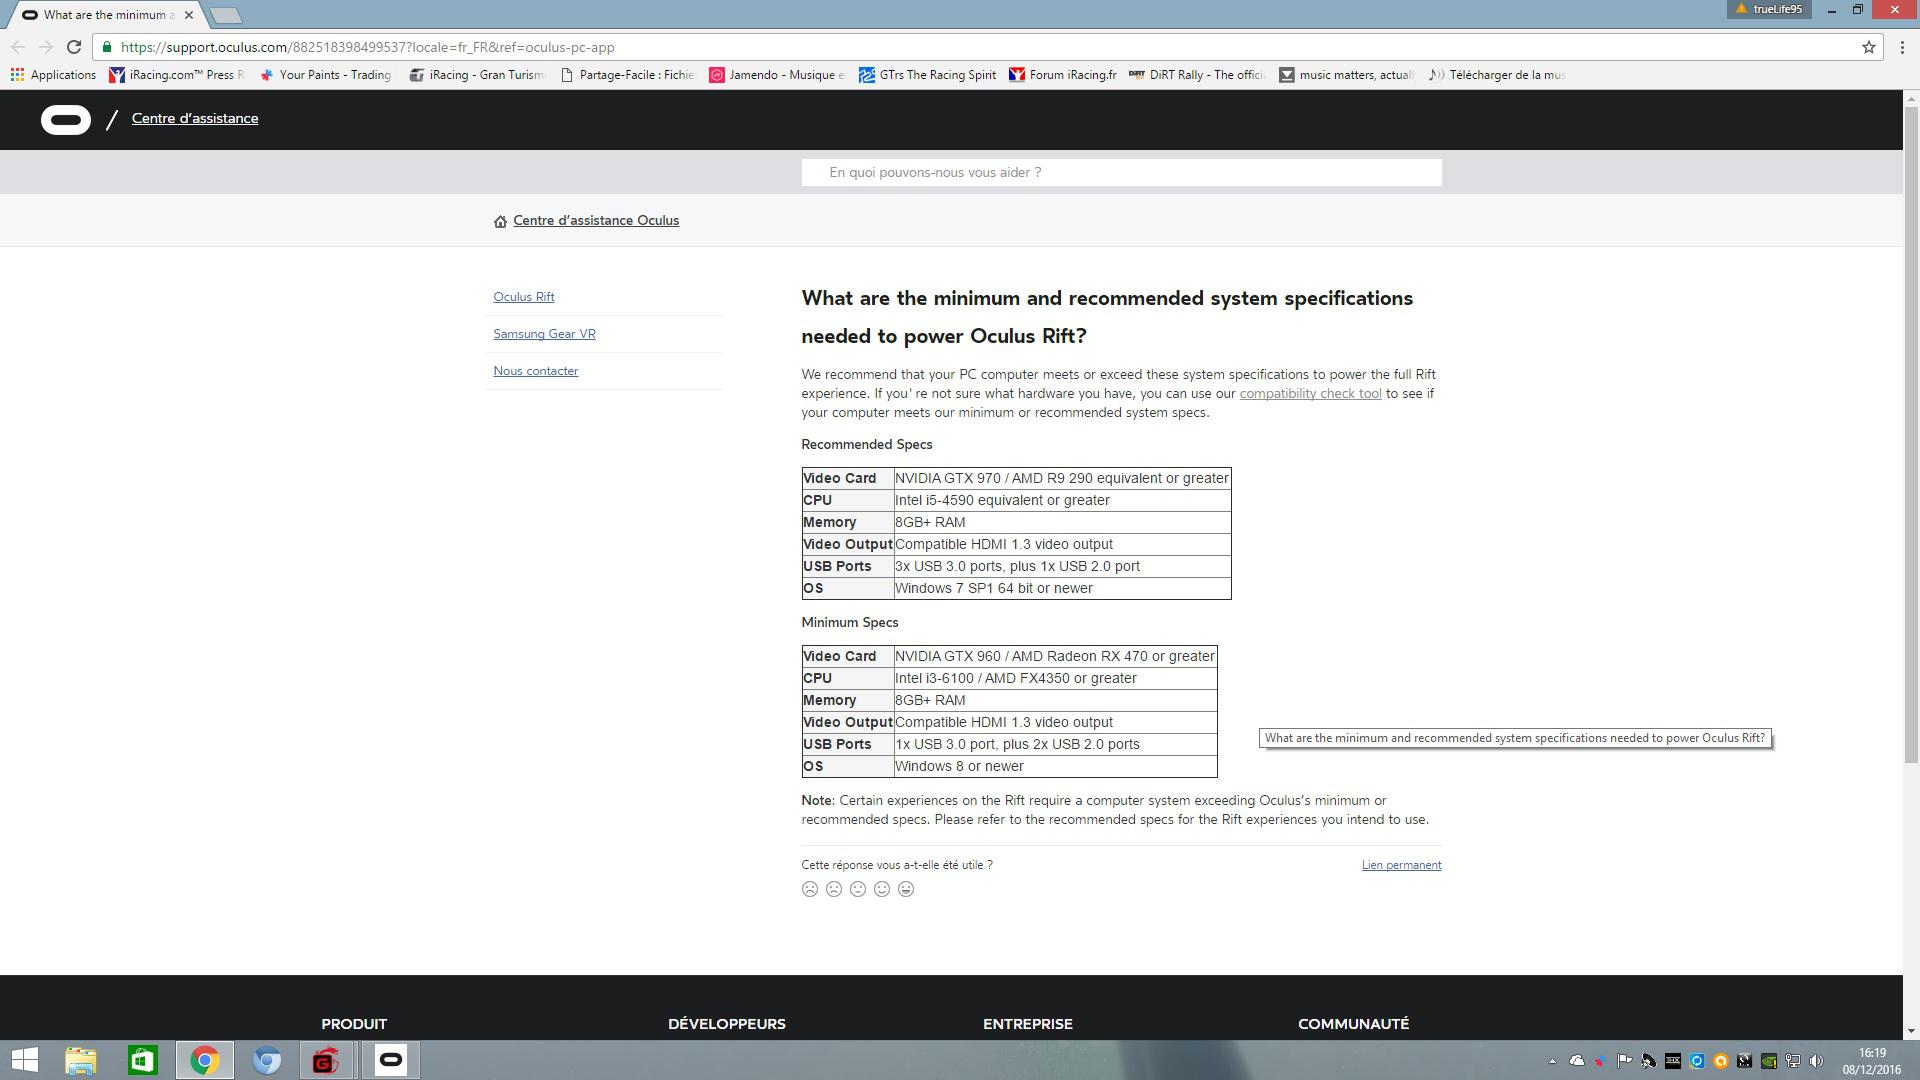Image resolution: width=1920 pixels, height=1080 pixels.
Task: Open the orange circular tray icon
Action: (x=1720, y=1061)
